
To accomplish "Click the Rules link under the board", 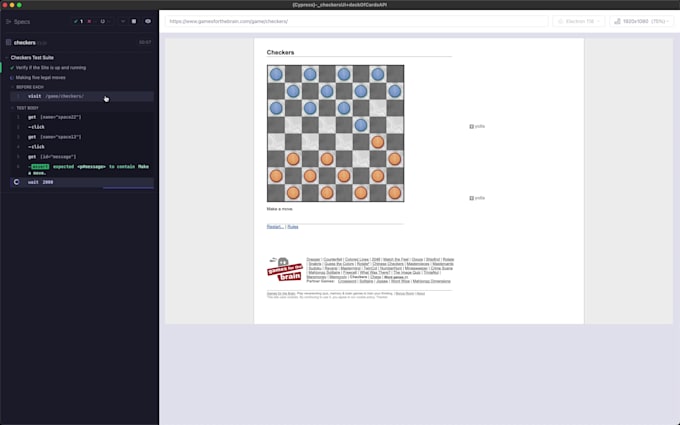I will point(293,227).
